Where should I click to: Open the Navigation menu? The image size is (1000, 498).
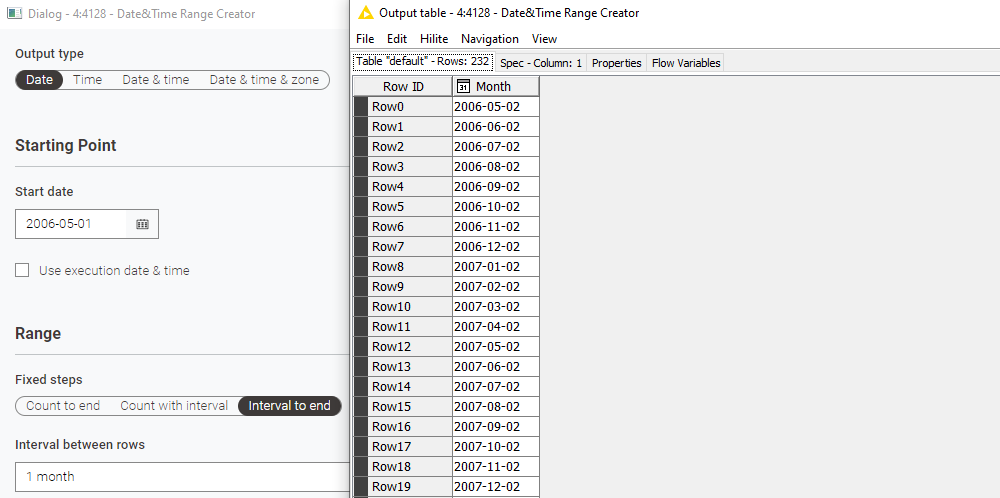[x=489, y=39]
